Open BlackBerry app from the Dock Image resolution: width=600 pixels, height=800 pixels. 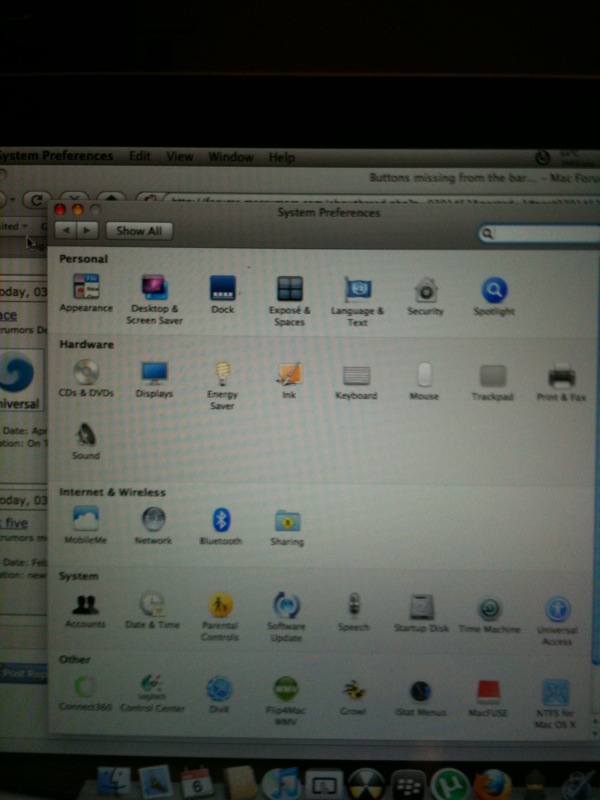pos(408,786)
